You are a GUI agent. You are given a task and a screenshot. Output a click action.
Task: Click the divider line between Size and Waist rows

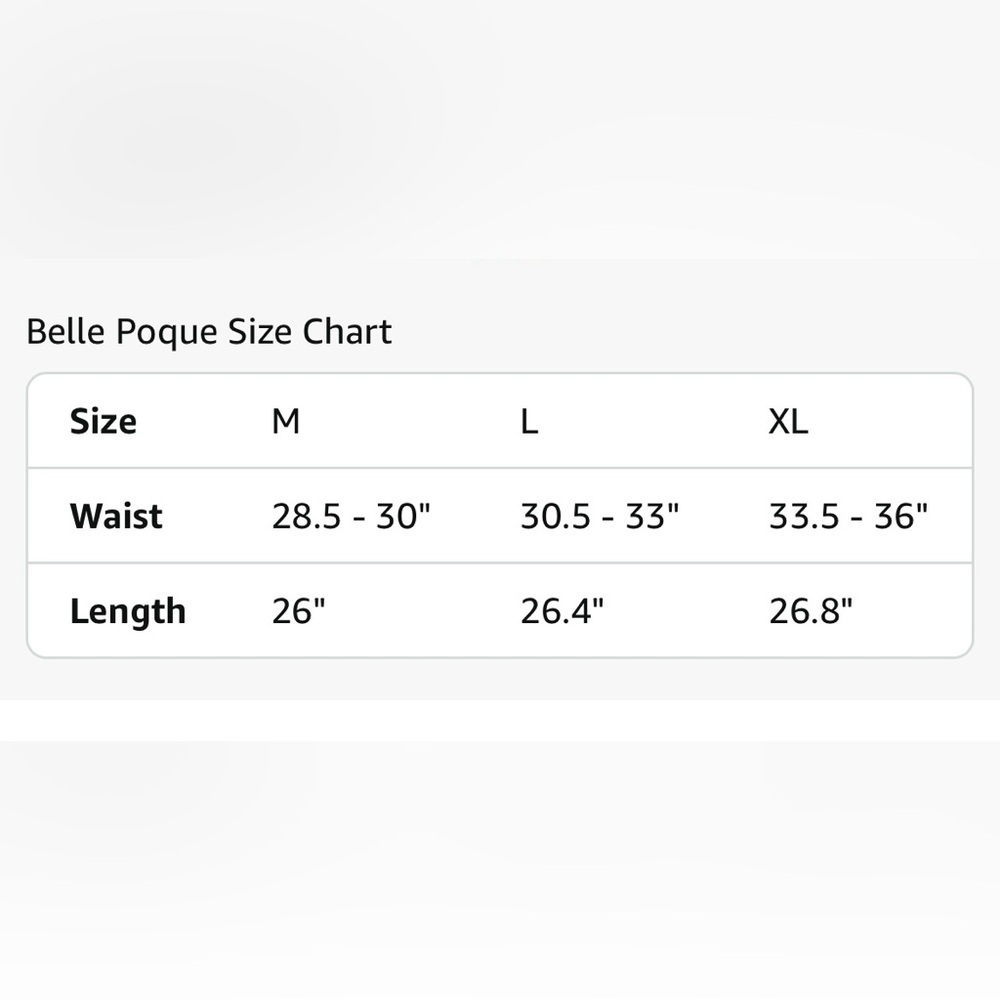(x=500, y=468)
